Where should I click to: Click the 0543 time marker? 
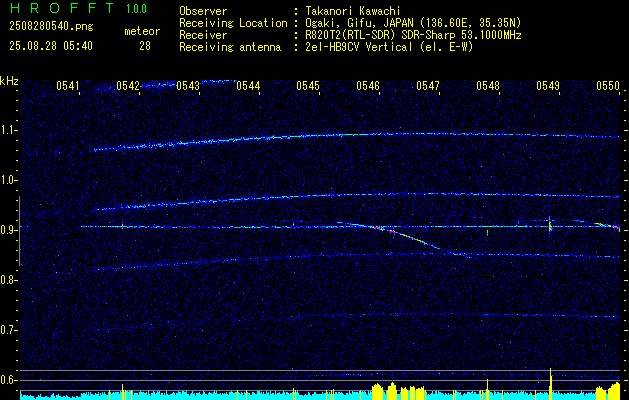[188, 85]
